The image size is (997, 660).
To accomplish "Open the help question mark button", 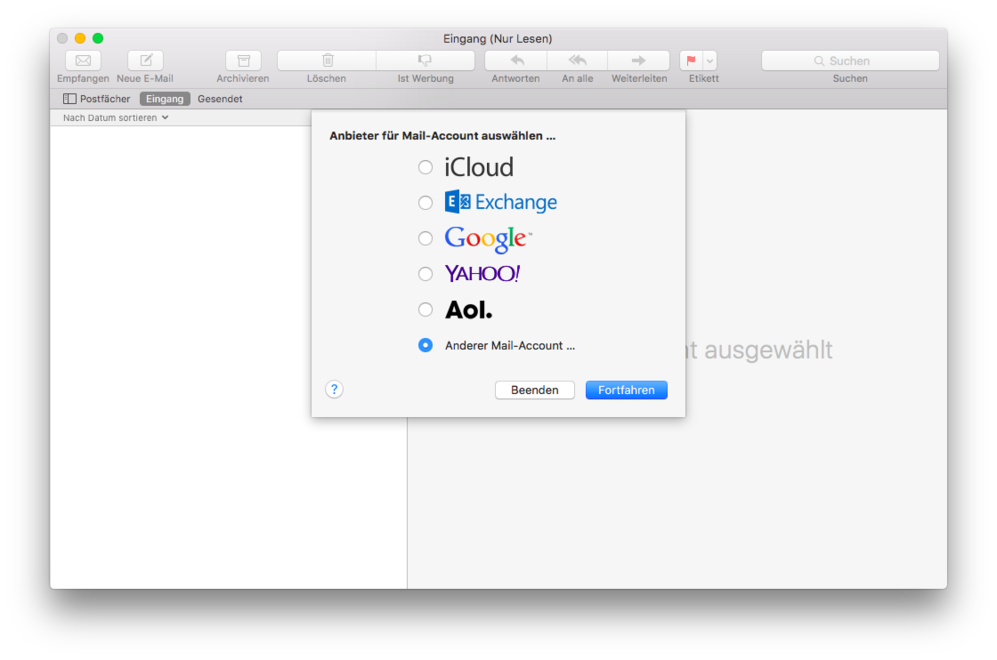I will click(334, 389).
